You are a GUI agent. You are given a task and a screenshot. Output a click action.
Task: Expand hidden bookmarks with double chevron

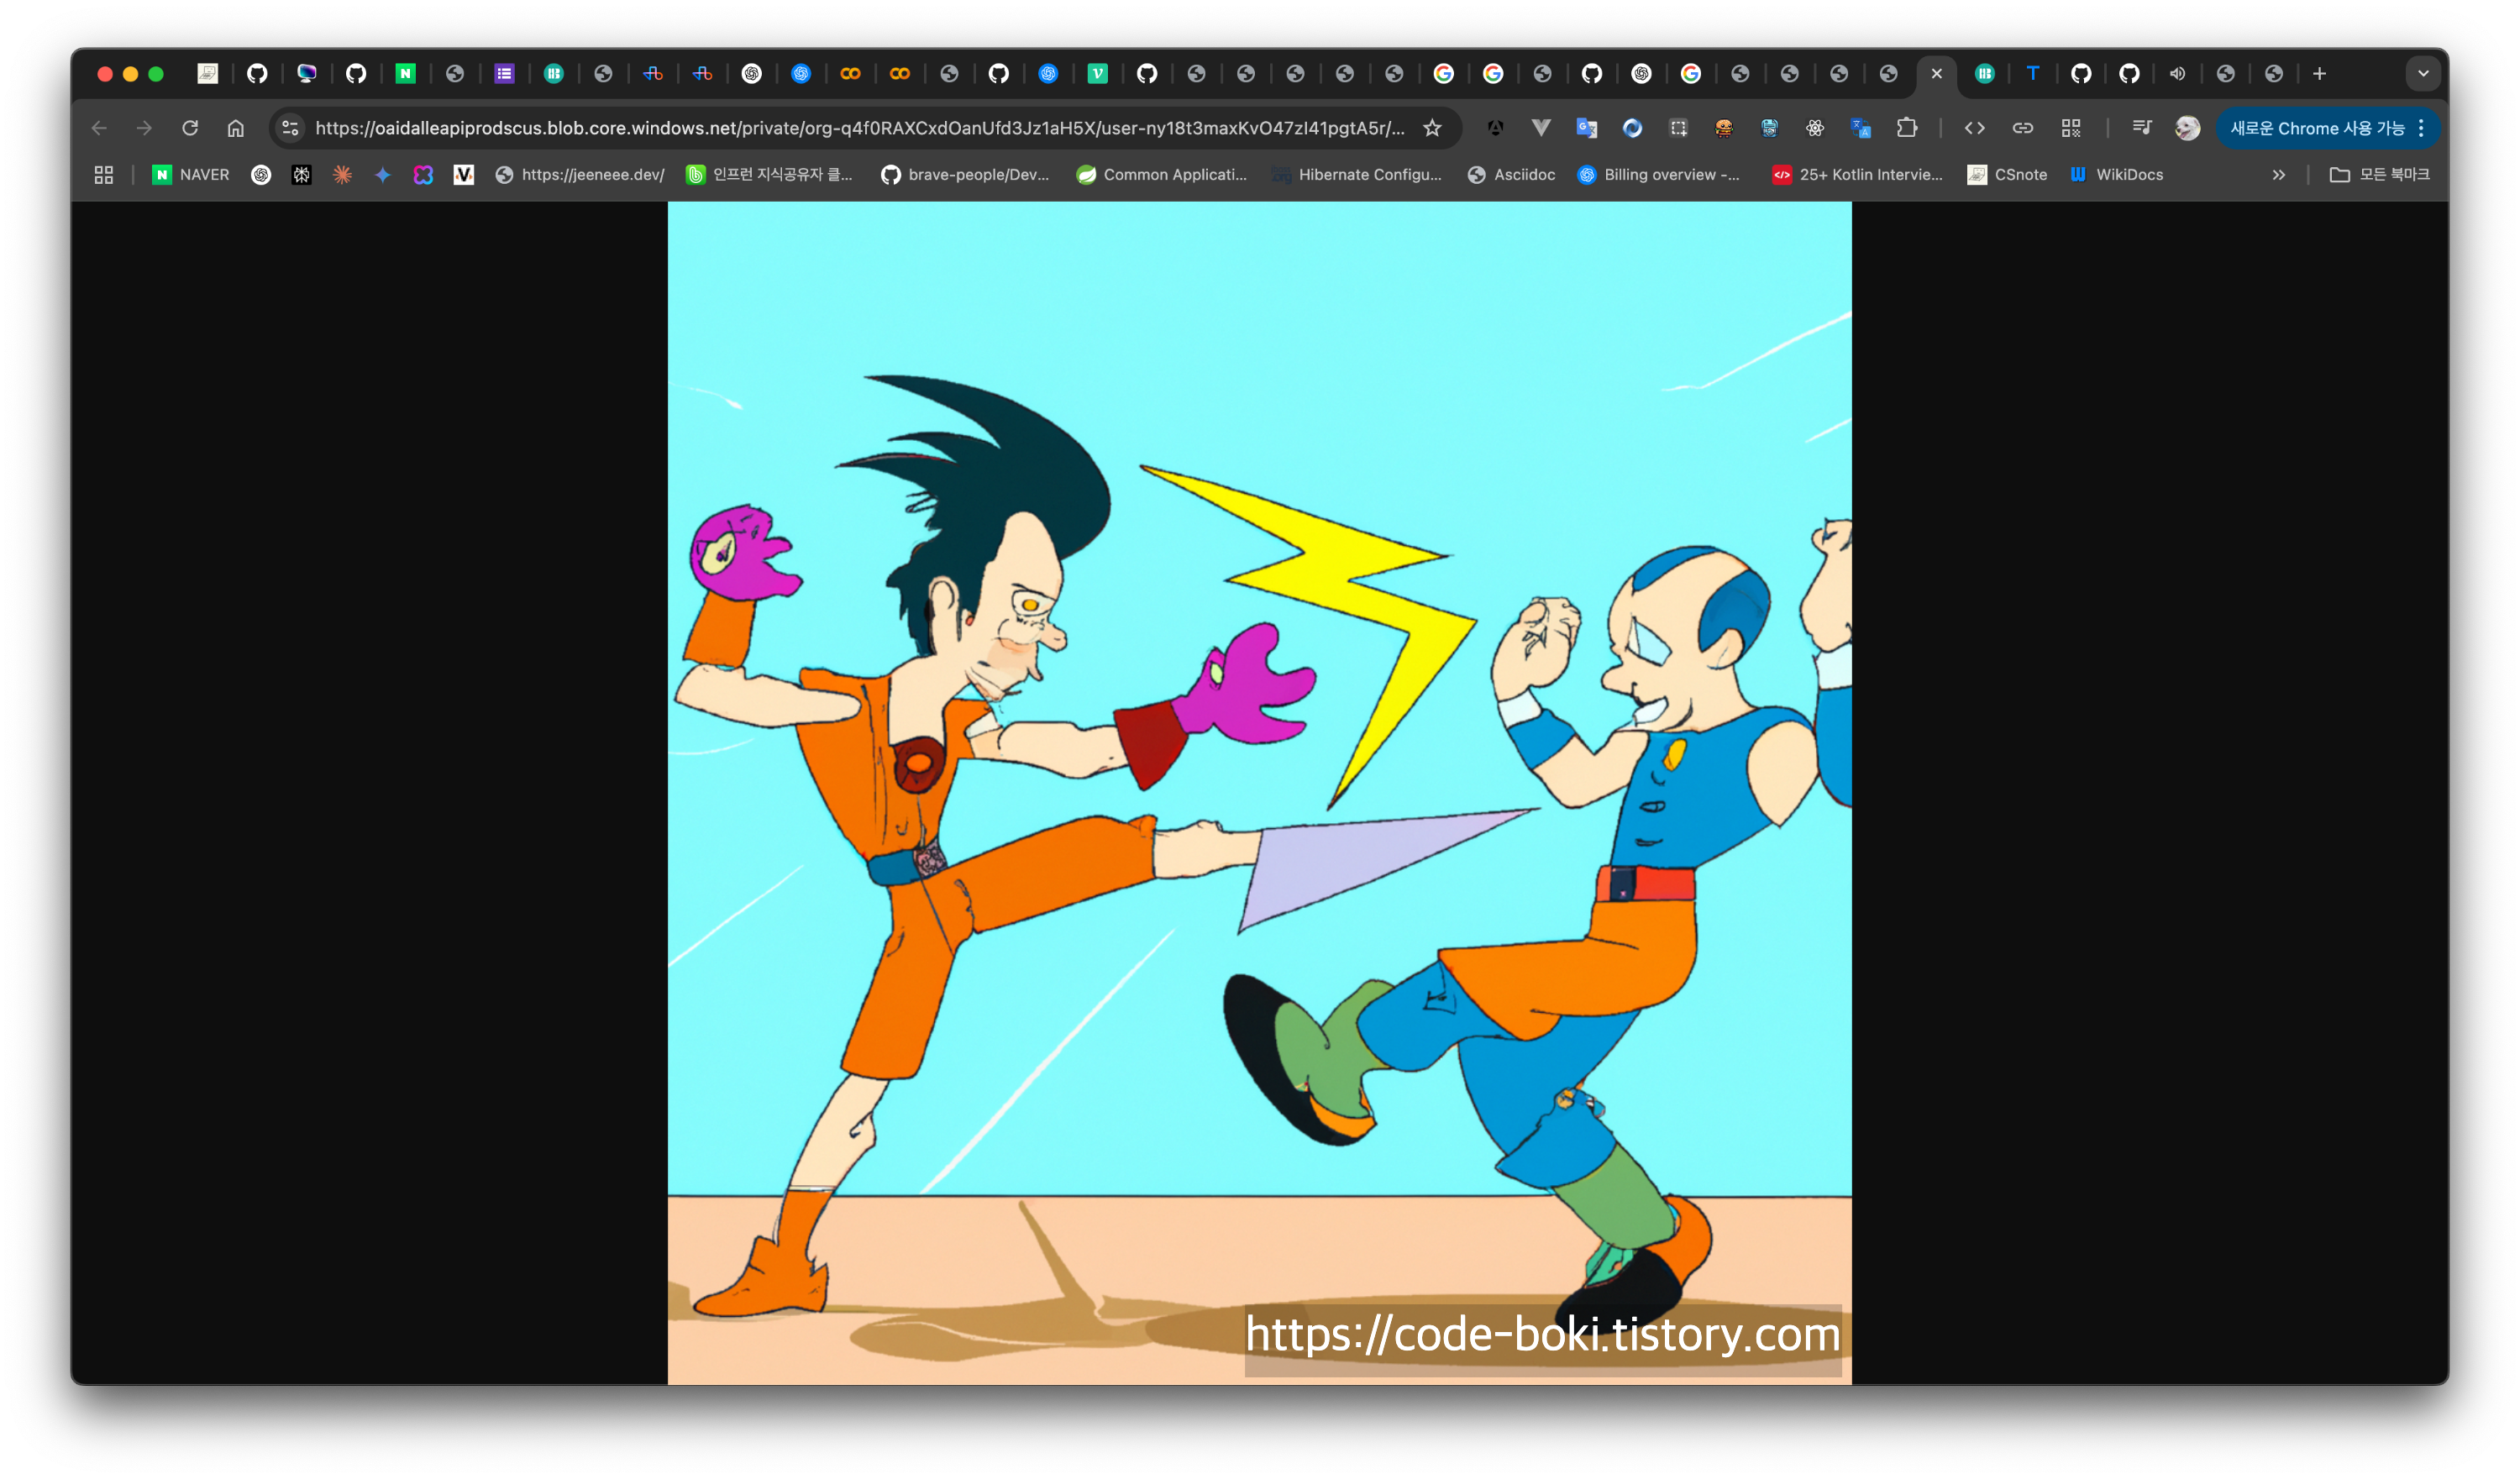coord(2279,175)
